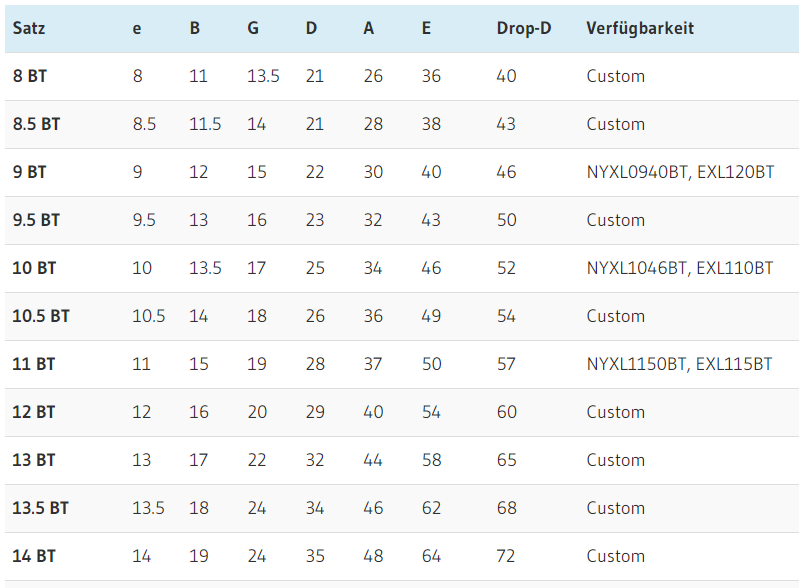The height and width of the screenshot is (588, 806).
Task: Click the G value 13.5 in 8 BT row
Action: pos(263,76)
